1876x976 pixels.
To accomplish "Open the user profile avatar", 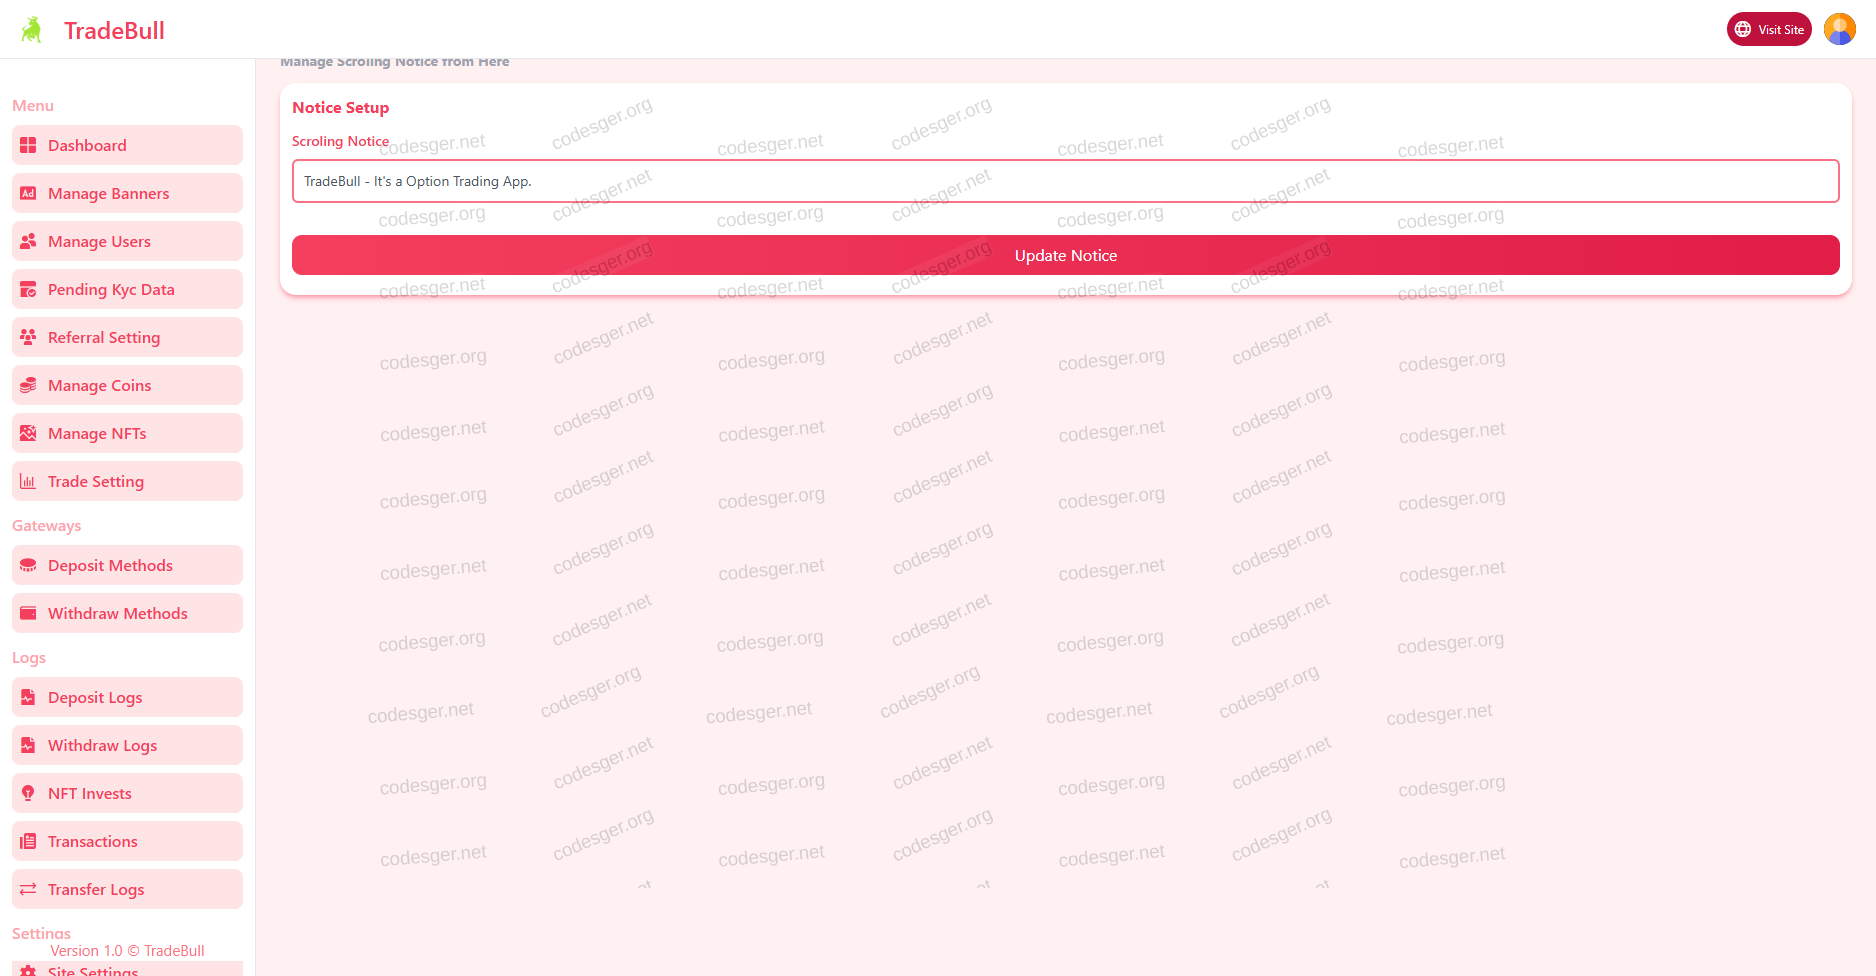I will click(1839, 29).
